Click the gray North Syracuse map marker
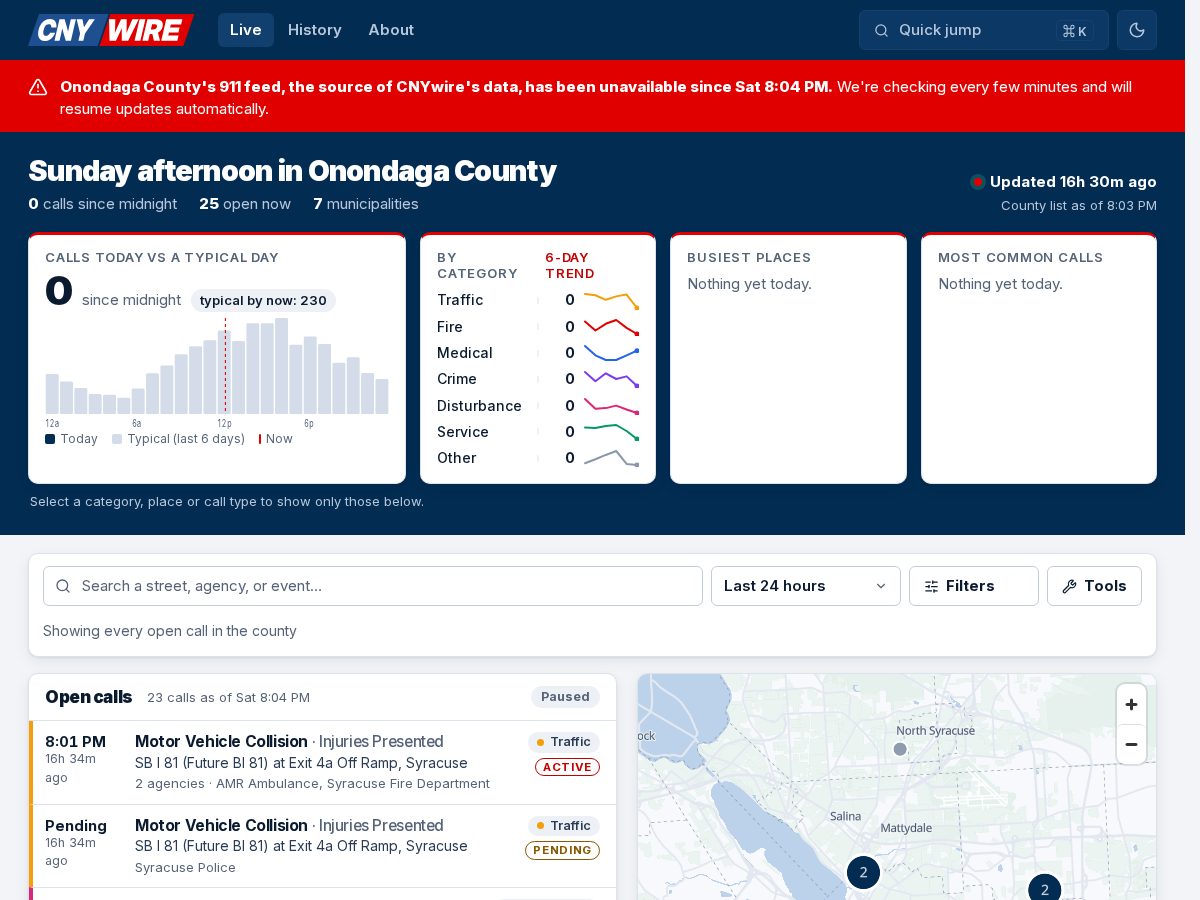 pyautogui.click(x=900, y=749)
